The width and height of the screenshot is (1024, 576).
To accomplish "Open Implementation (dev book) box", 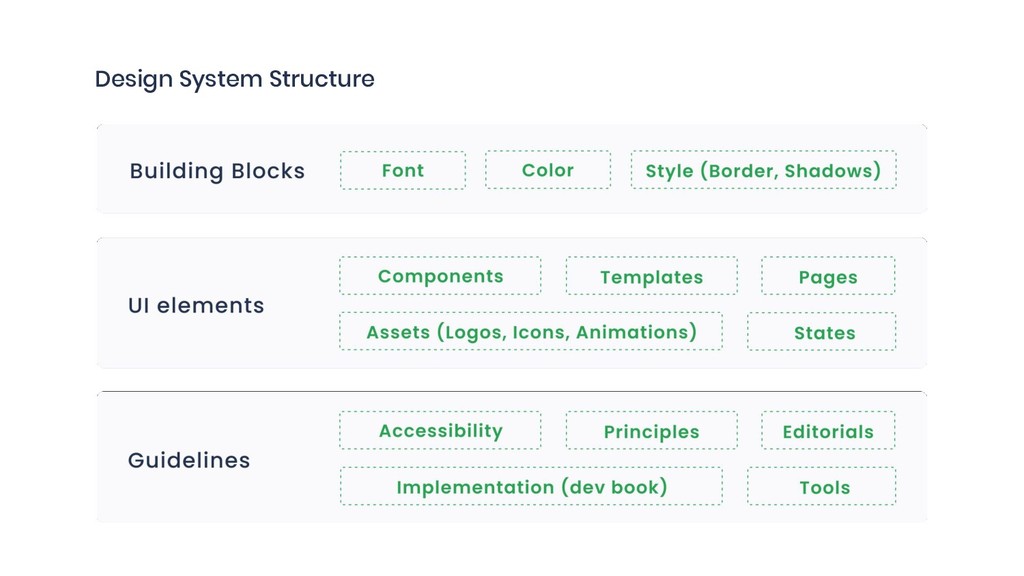I will pyautogui.click(x=531, y=487).
